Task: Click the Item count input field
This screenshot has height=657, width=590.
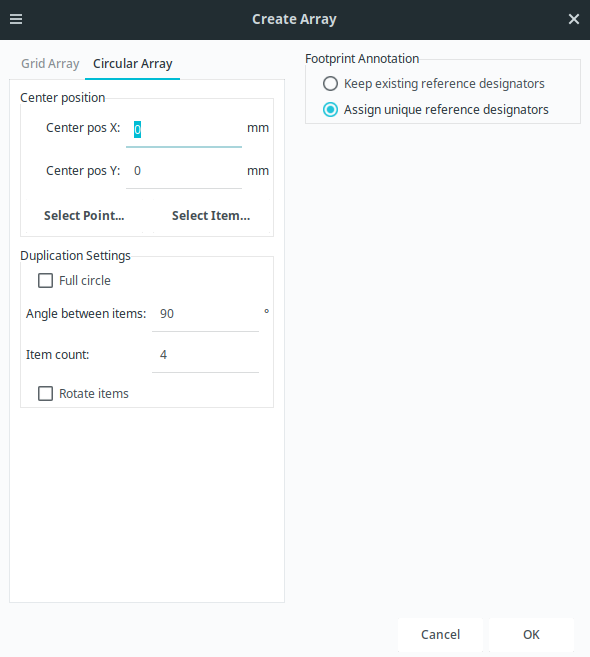Action: click(x=205, y=355)
